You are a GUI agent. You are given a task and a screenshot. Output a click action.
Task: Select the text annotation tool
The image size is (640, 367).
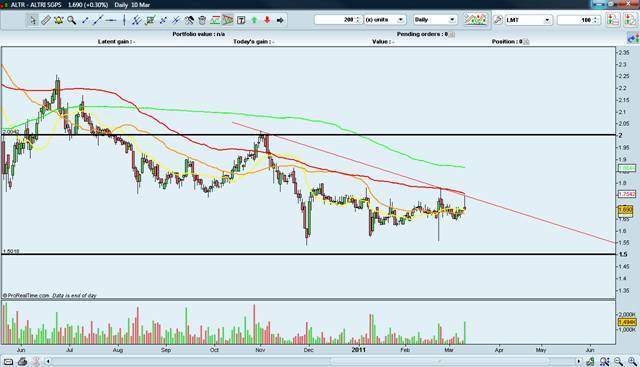point(241,20)
